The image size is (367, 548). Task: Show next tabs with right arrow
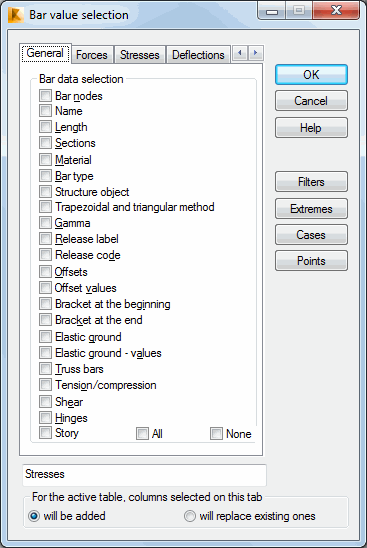256,53
